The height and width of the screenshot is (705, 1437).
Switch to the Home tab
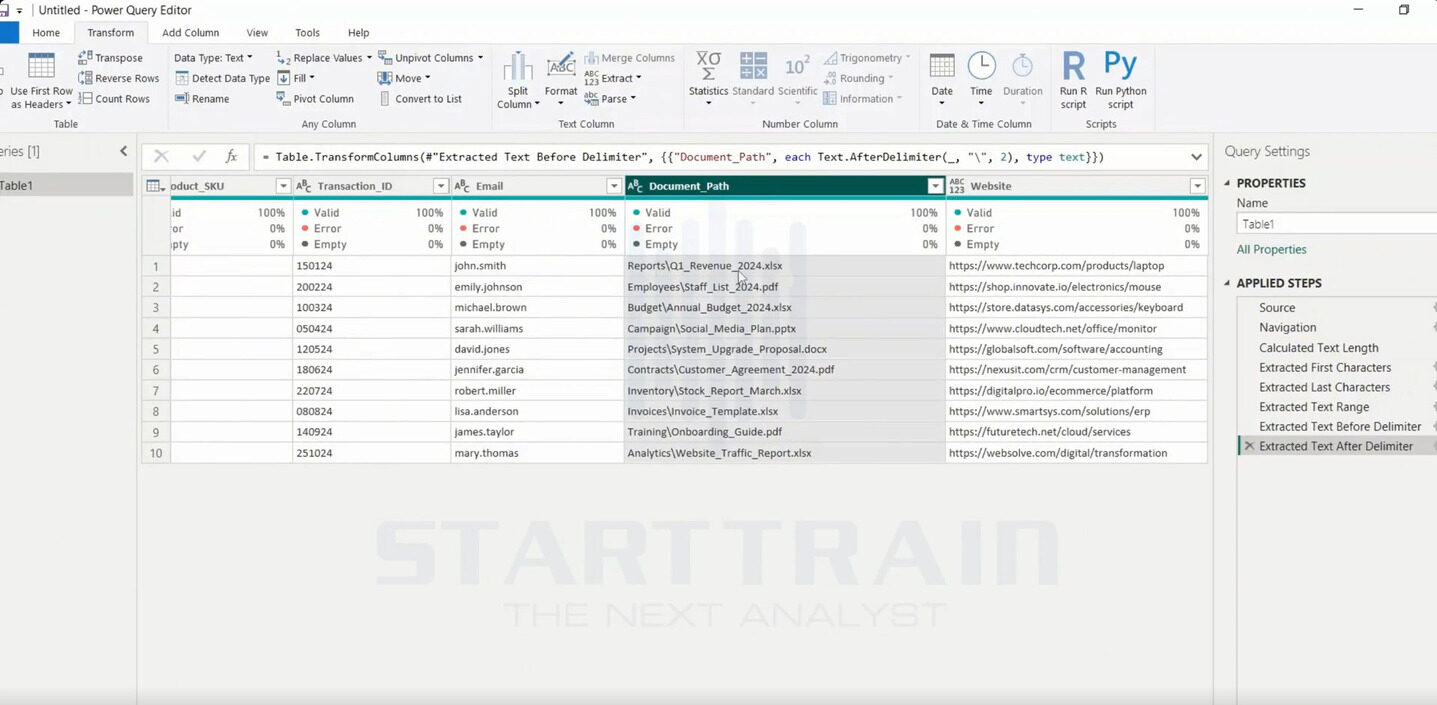click(46, 33)
